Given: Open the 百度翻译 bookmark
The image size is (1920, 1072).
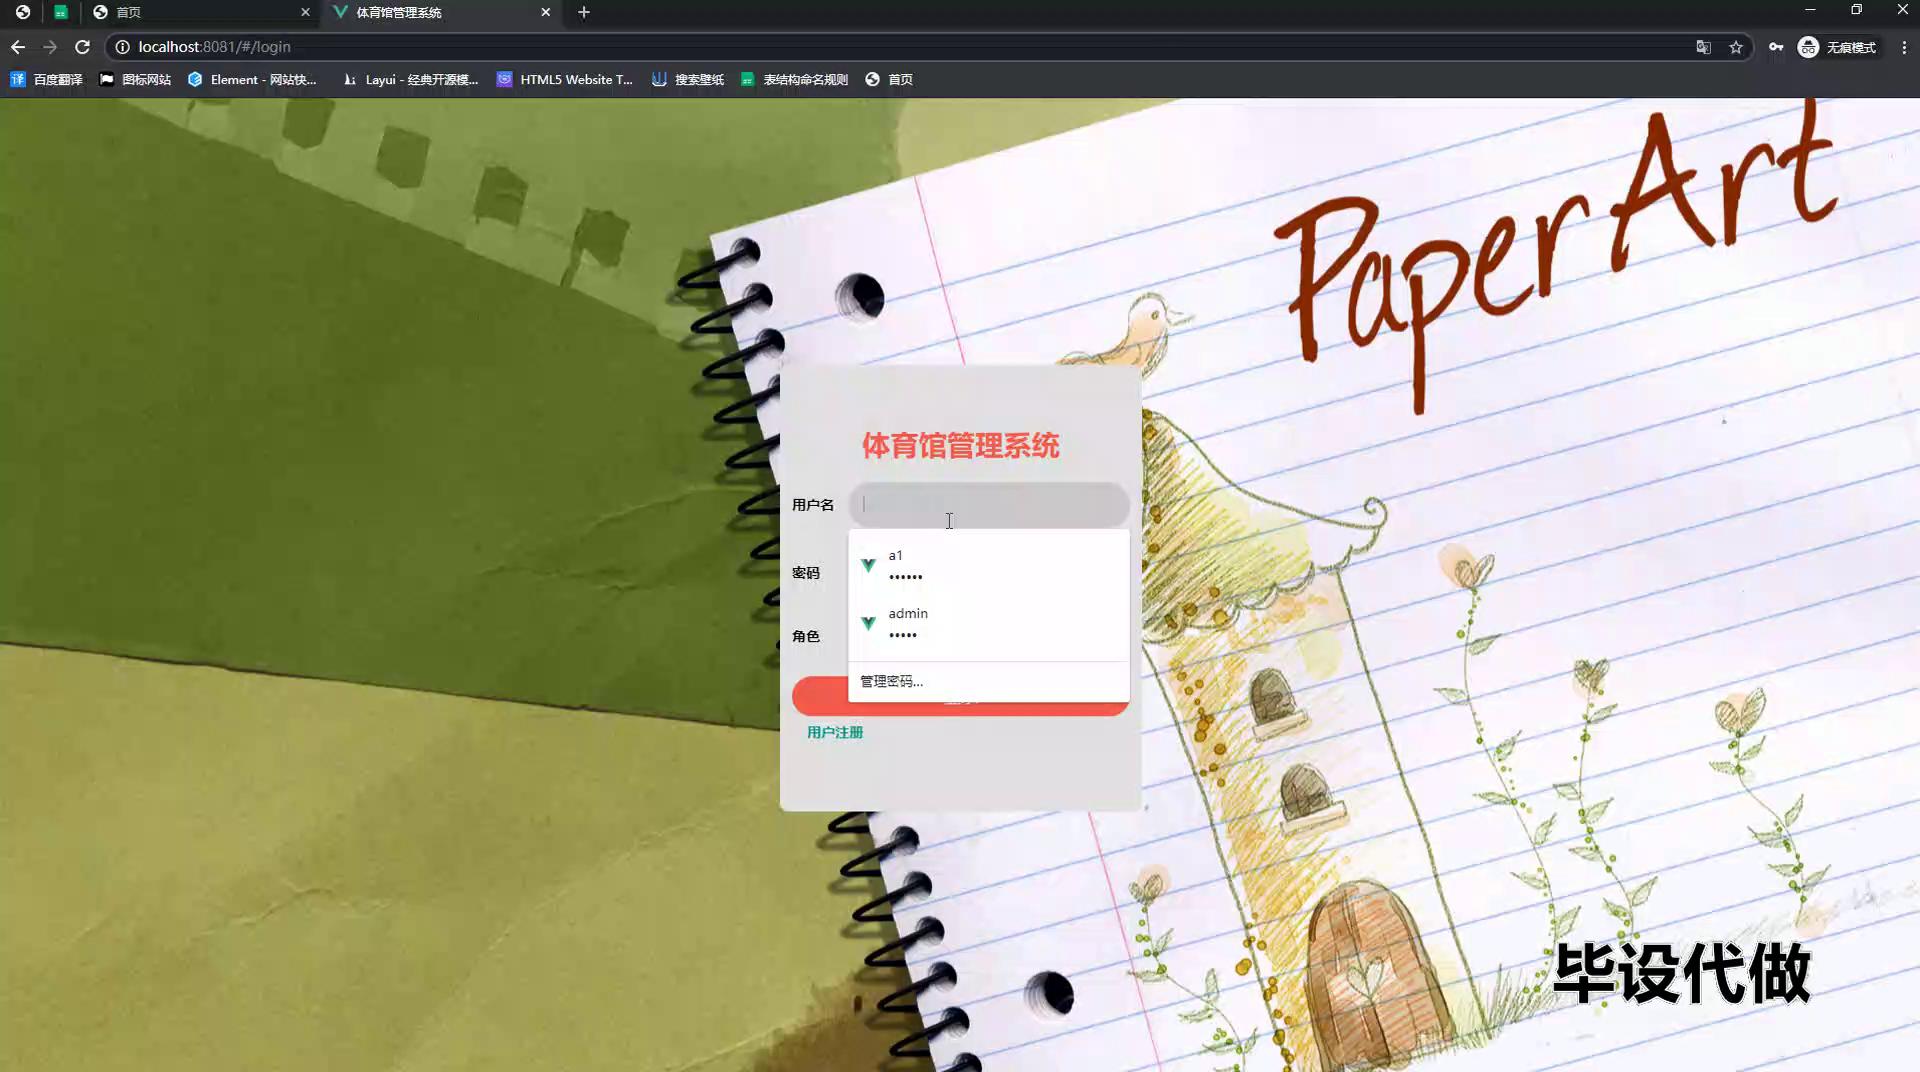Looking at the screenshot, I should [47, 79].
